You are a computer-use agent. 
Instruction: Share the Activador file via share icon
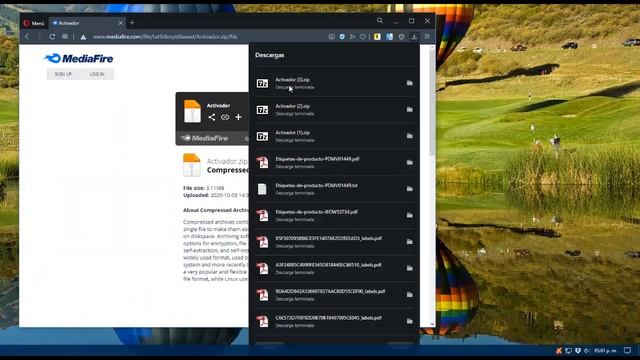pos(211,118)
